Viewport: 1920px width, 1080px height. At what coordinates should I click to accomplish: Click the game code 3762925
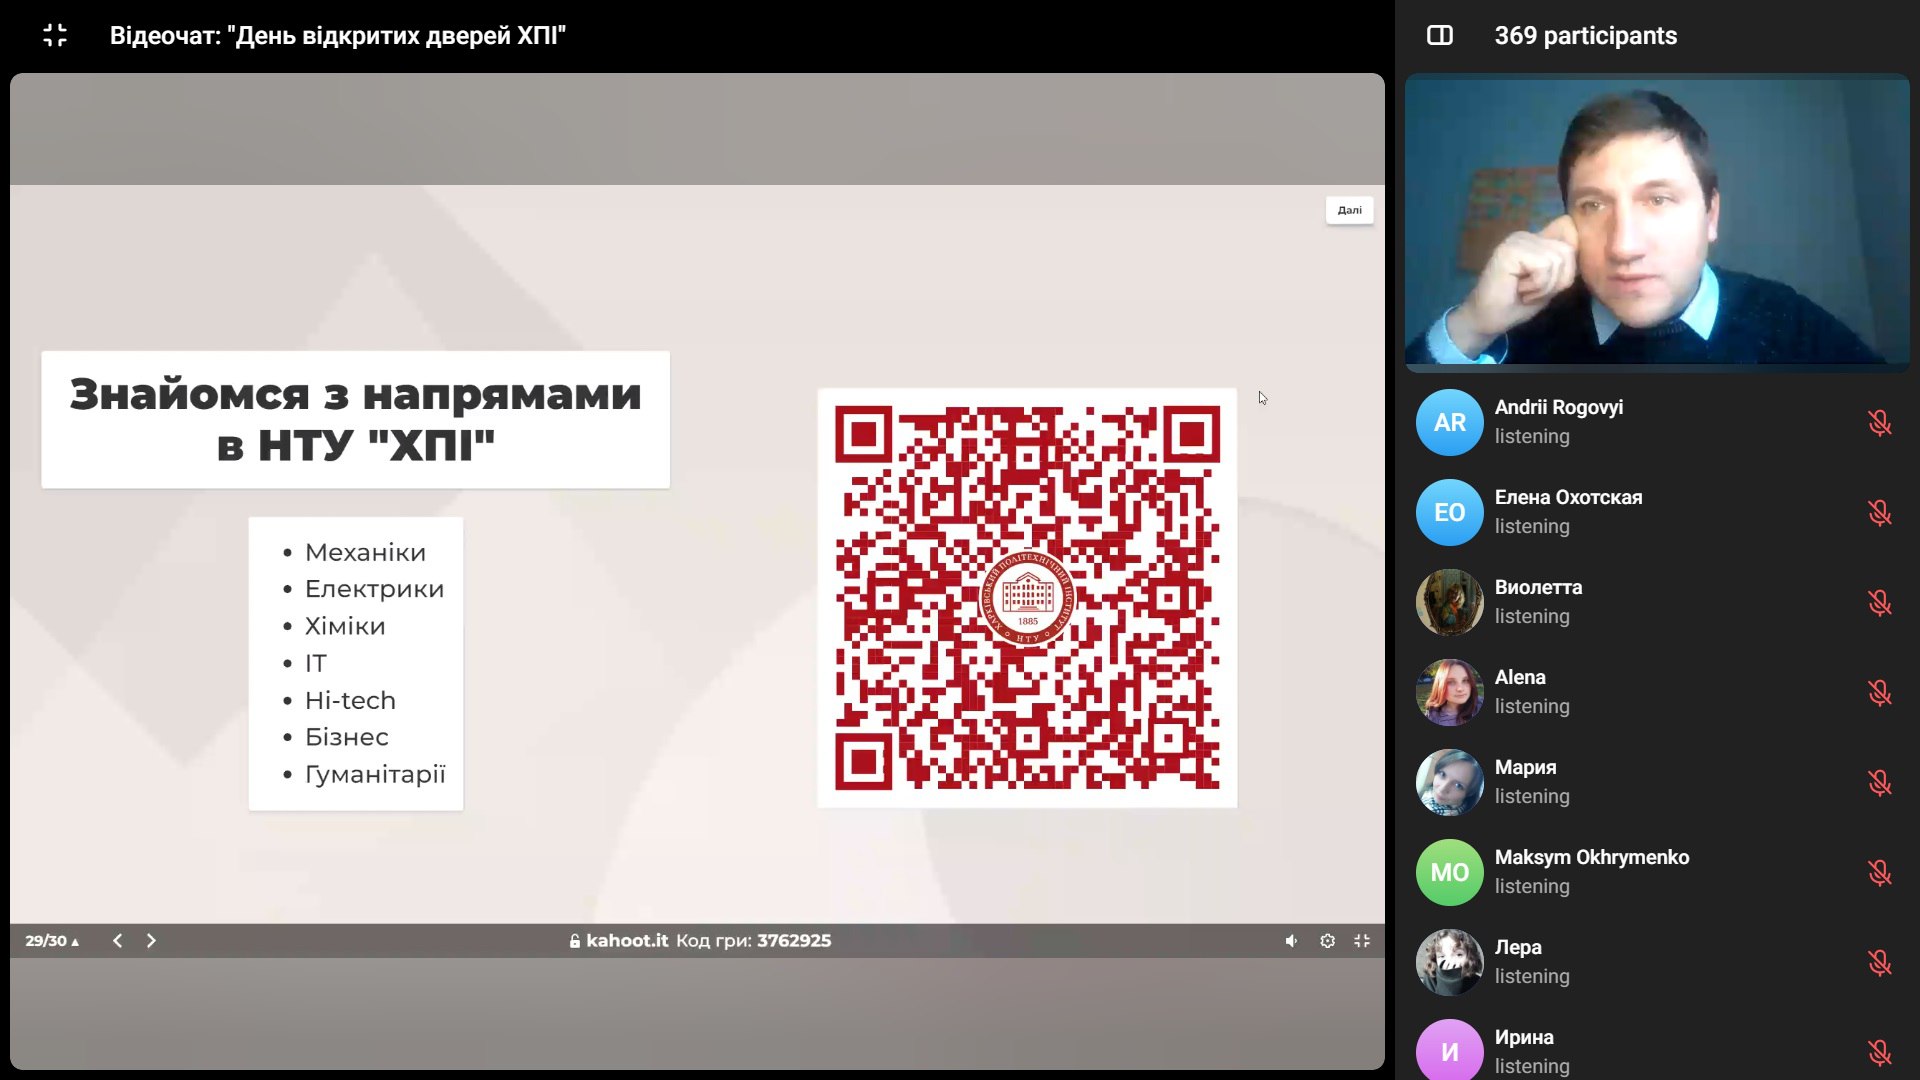tap(794, 941)
